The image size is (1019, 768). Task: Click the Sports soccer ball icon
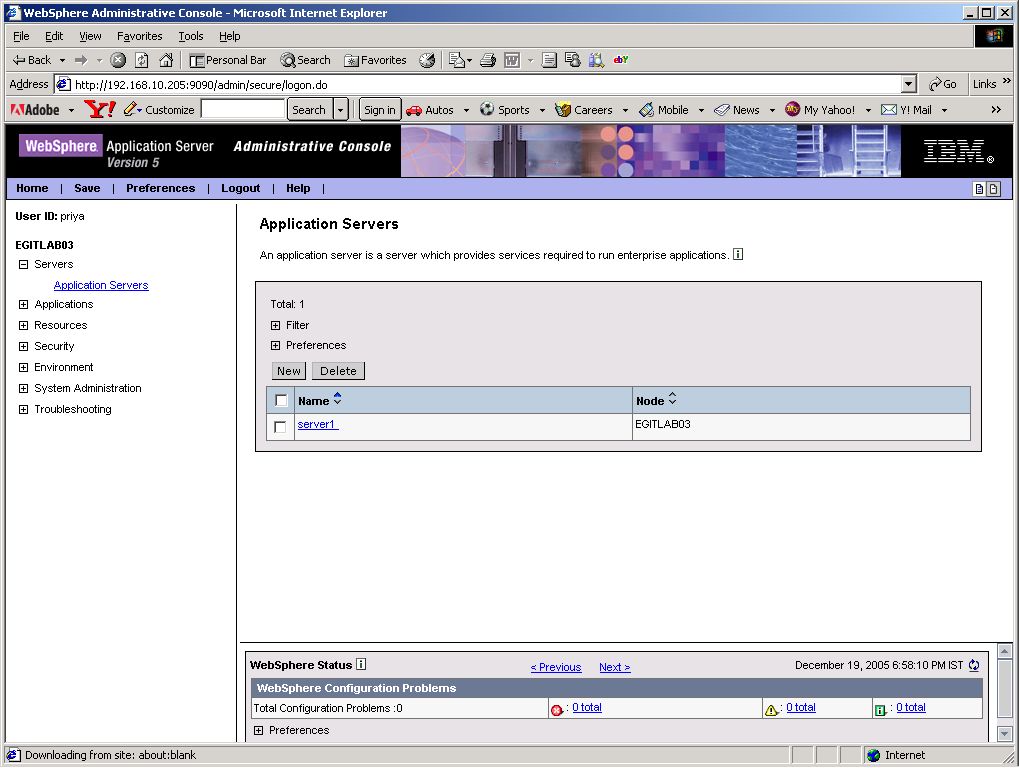coord(487,109)
